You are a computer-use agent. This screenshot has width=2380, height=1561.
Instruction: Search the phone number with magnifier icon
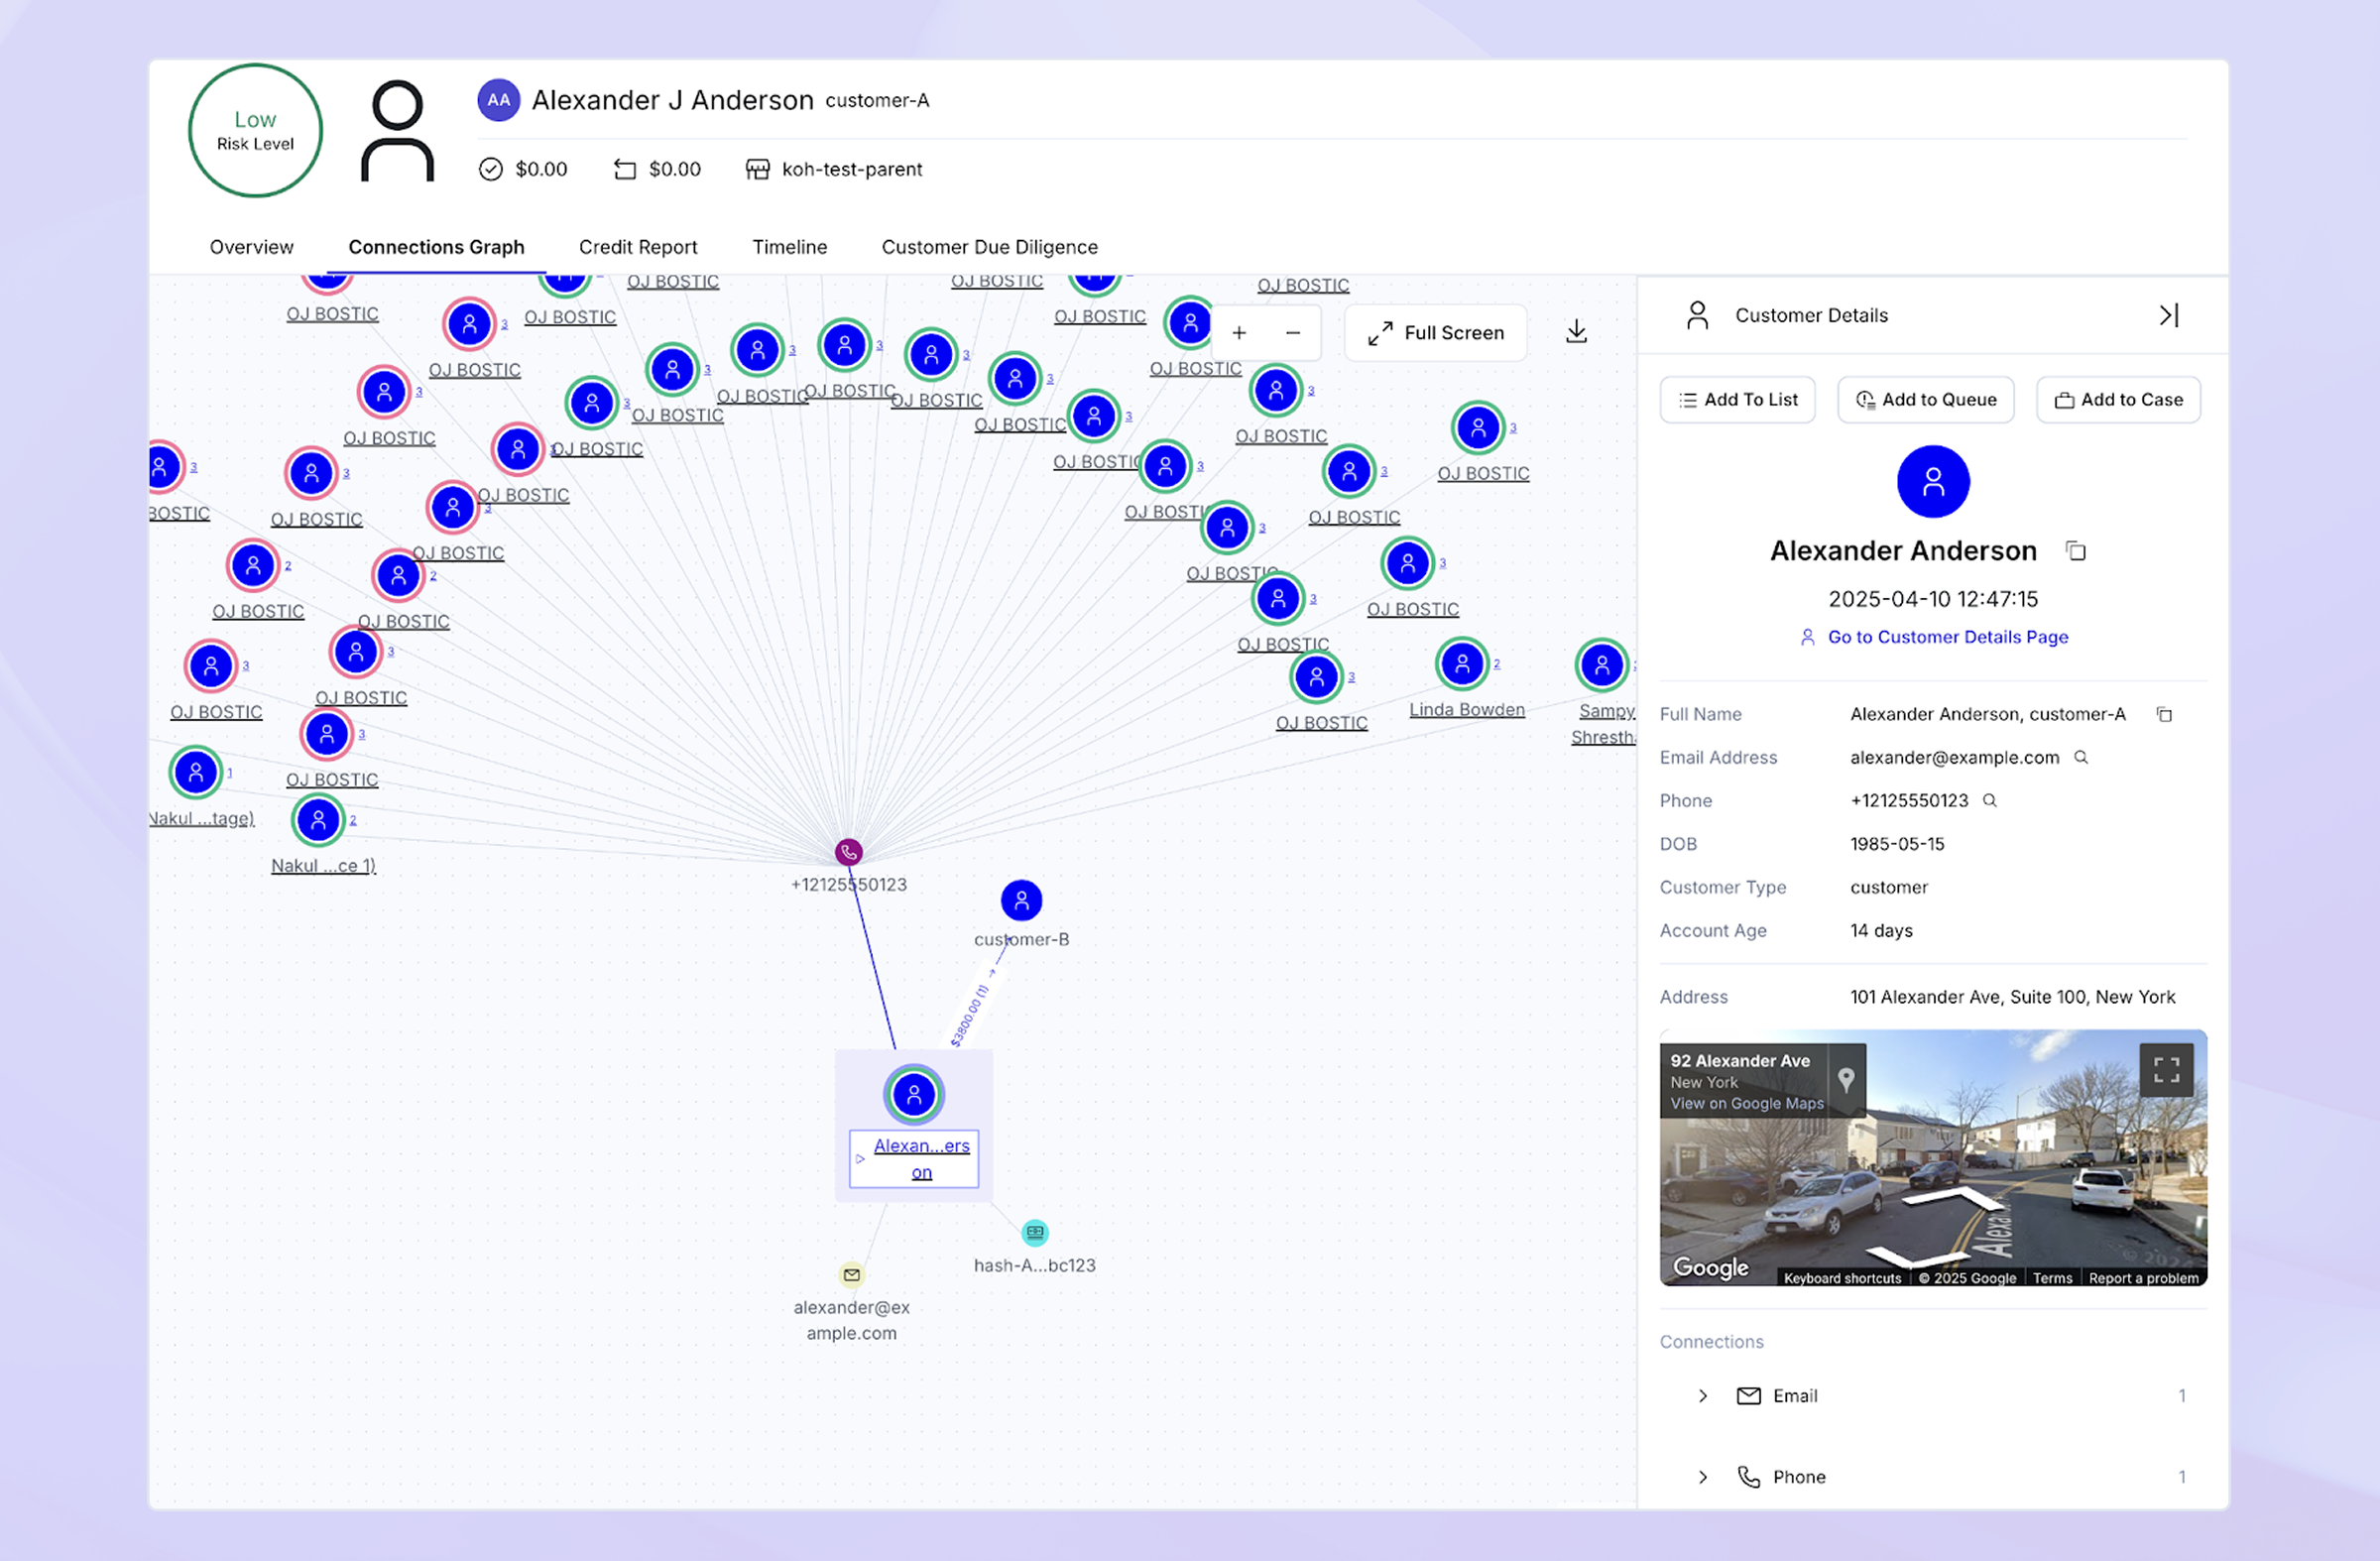(x=1990, y=801)
